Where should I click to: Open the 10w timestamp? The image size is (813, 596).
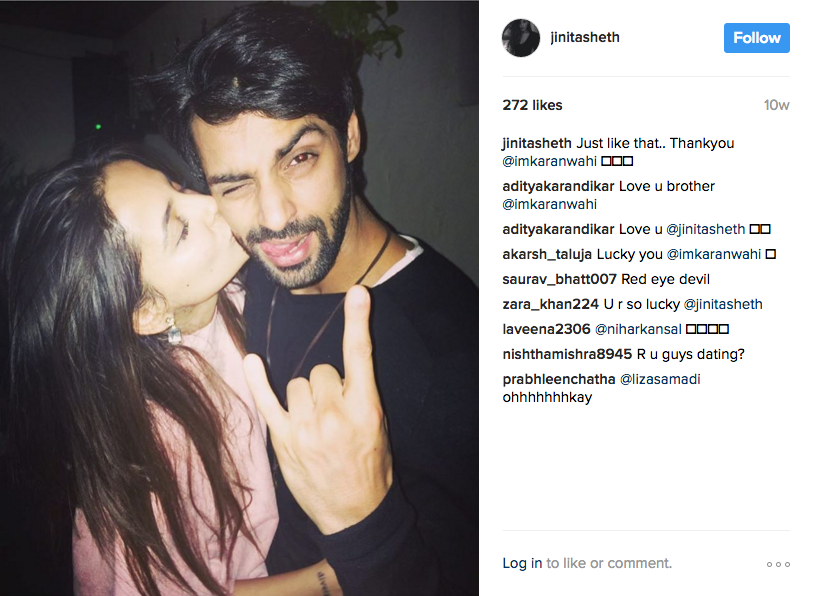tap(776, 105)
